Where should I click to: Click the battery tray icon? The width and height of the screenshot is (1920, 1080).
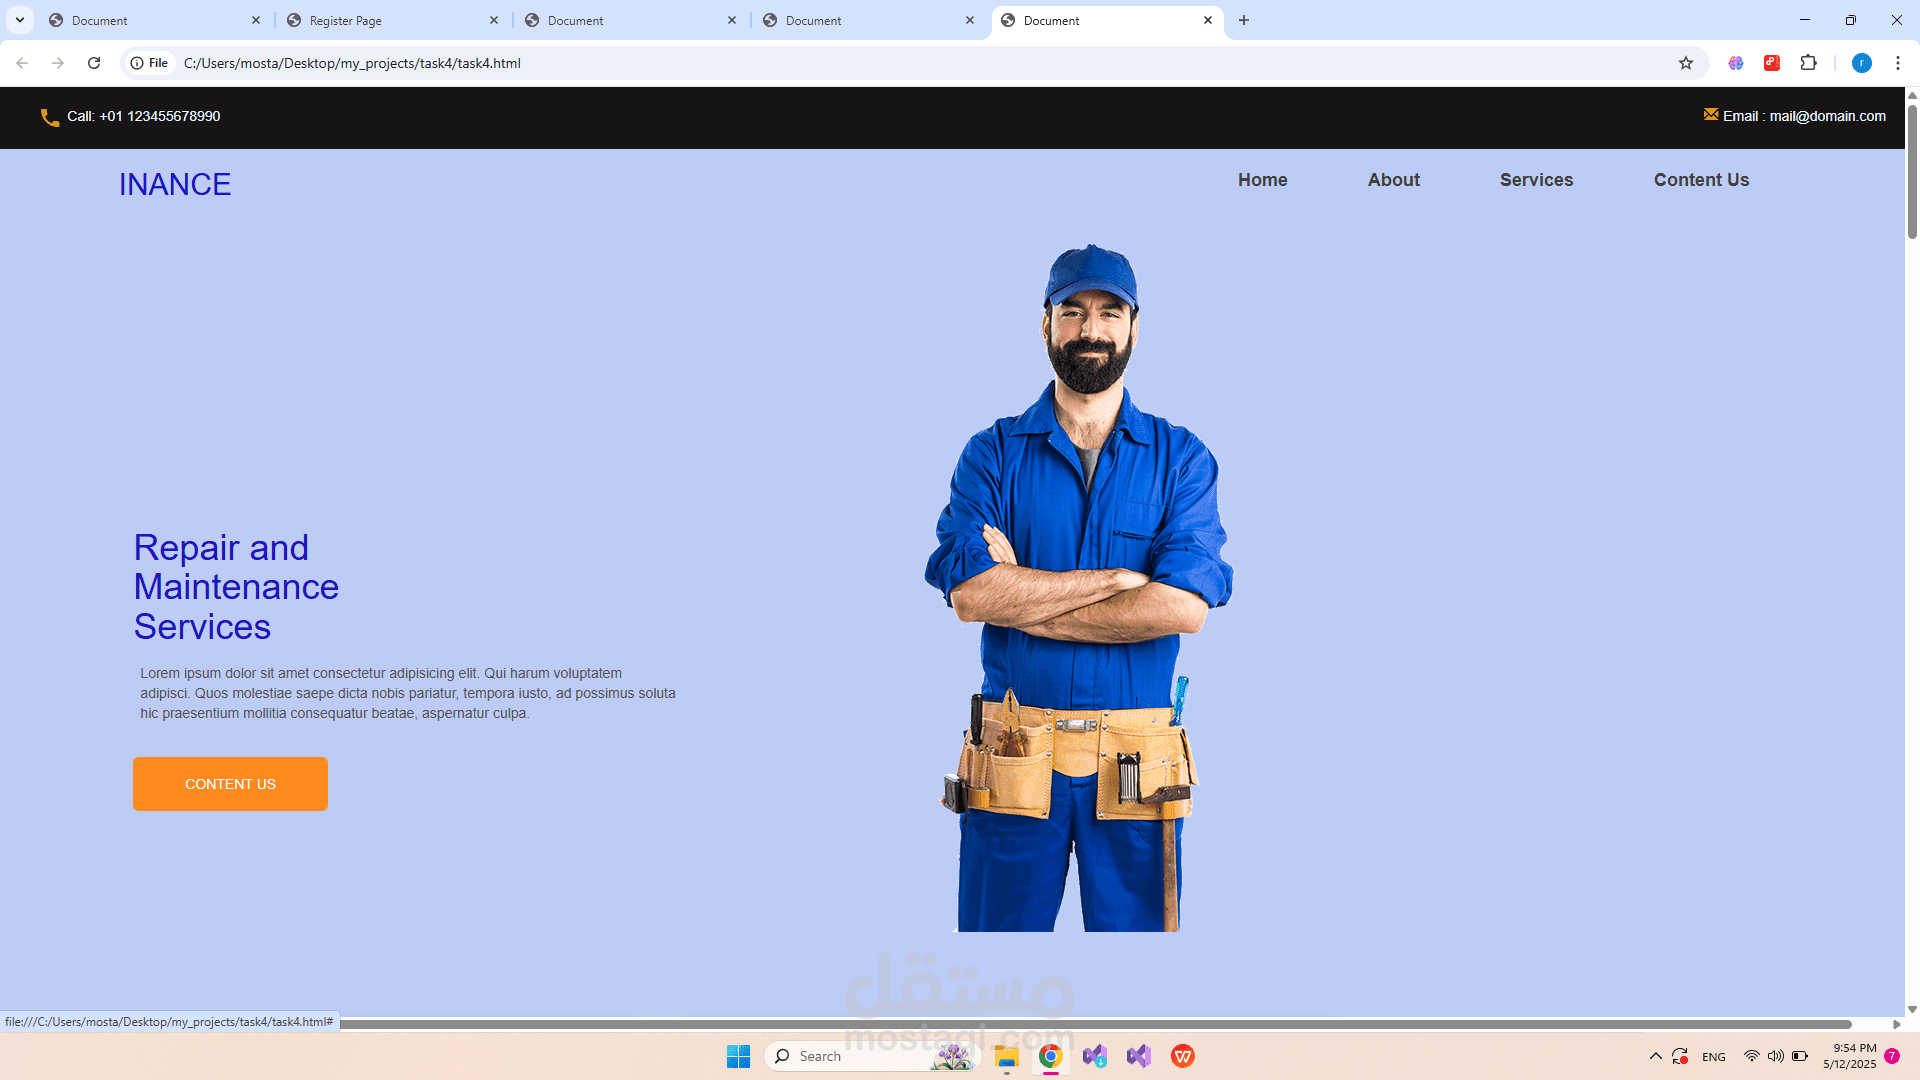coord(1800,1056)
